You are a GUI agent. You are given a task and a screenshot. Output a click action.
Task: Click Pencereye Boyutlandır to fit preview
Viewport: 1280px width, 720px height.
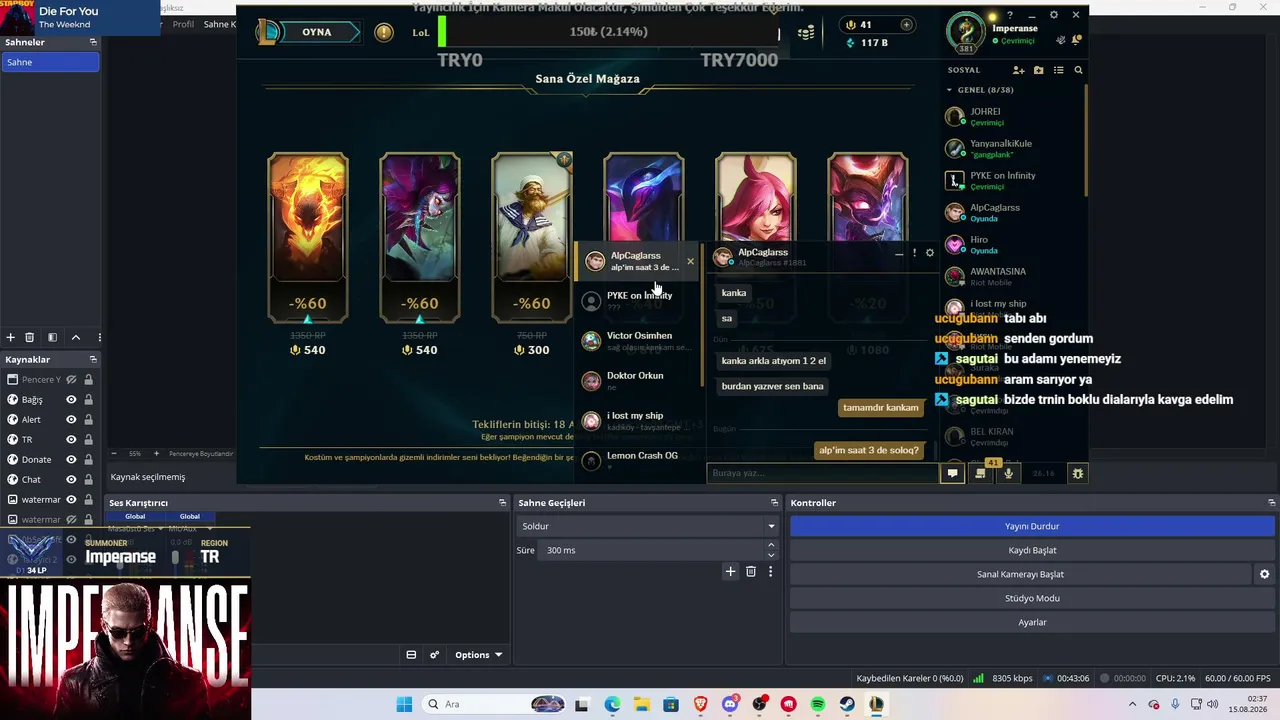point(201,453)
